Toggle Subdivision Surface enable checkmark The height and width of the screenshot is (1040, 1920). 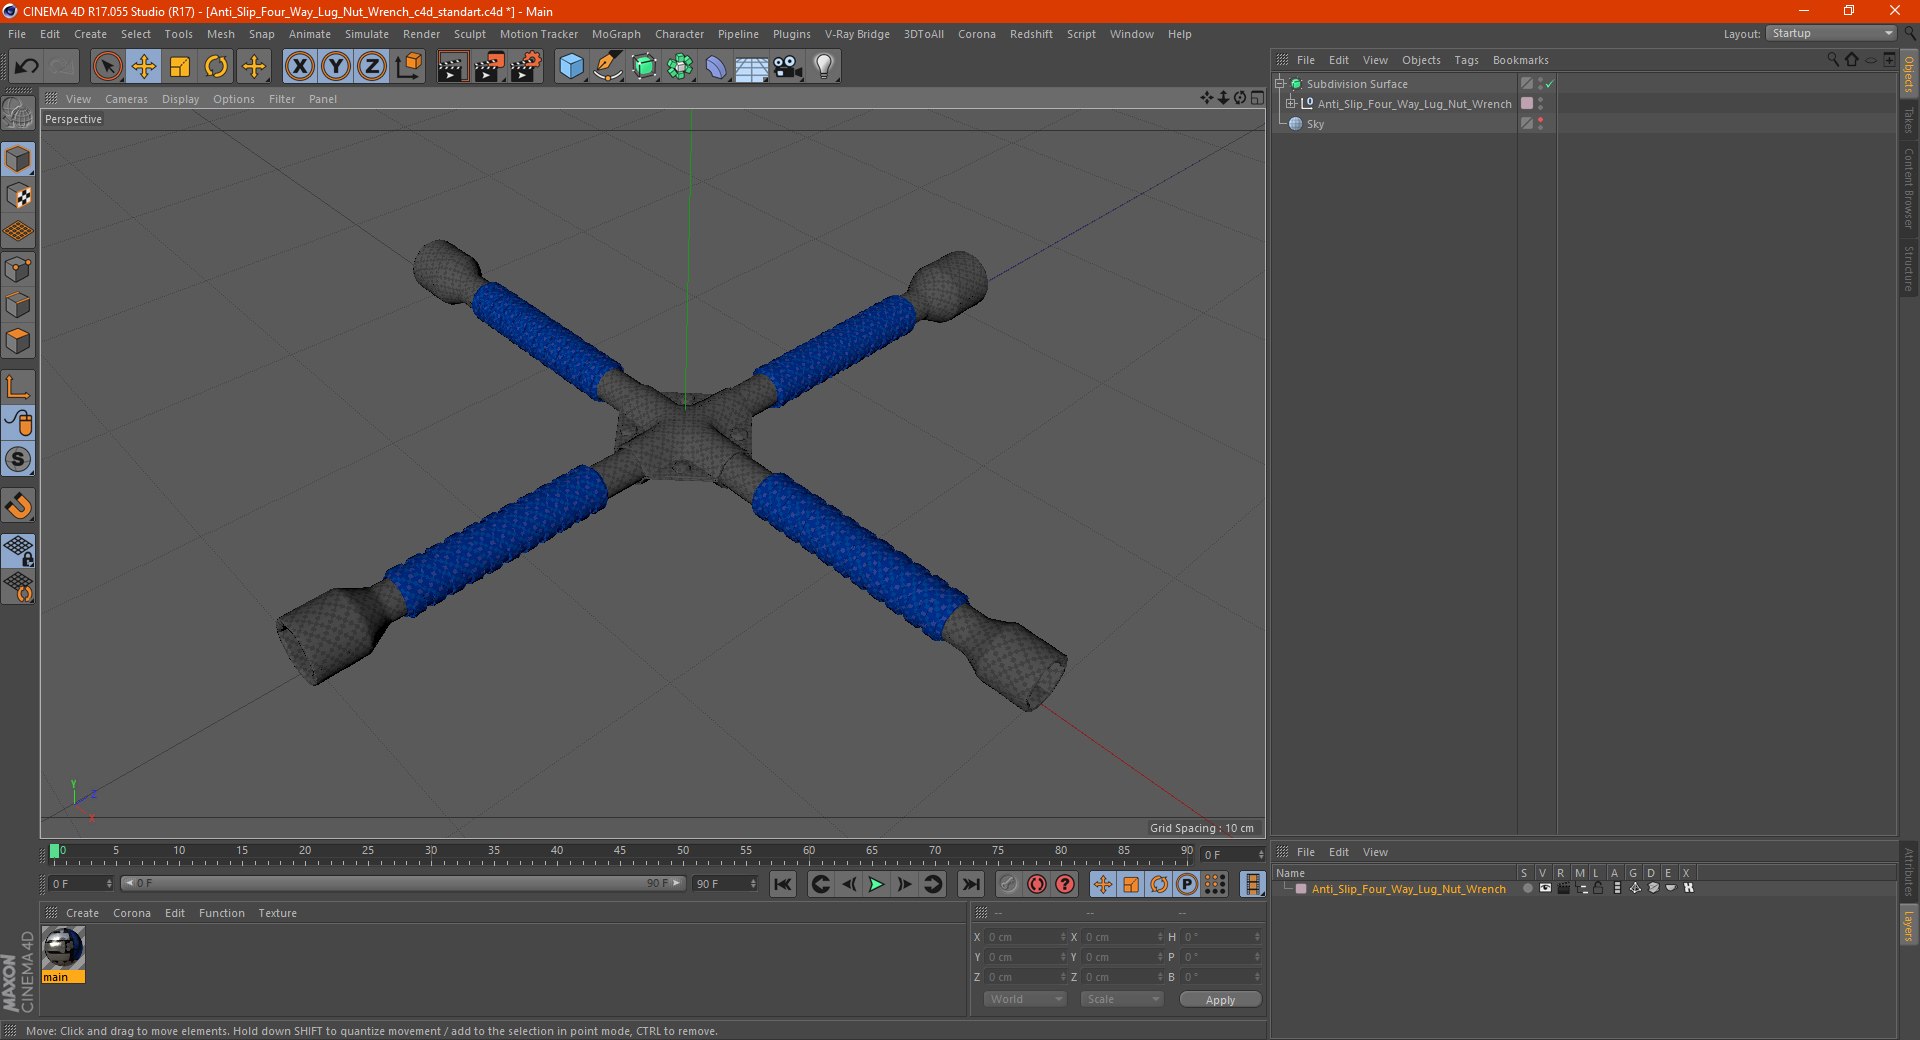1549,84
